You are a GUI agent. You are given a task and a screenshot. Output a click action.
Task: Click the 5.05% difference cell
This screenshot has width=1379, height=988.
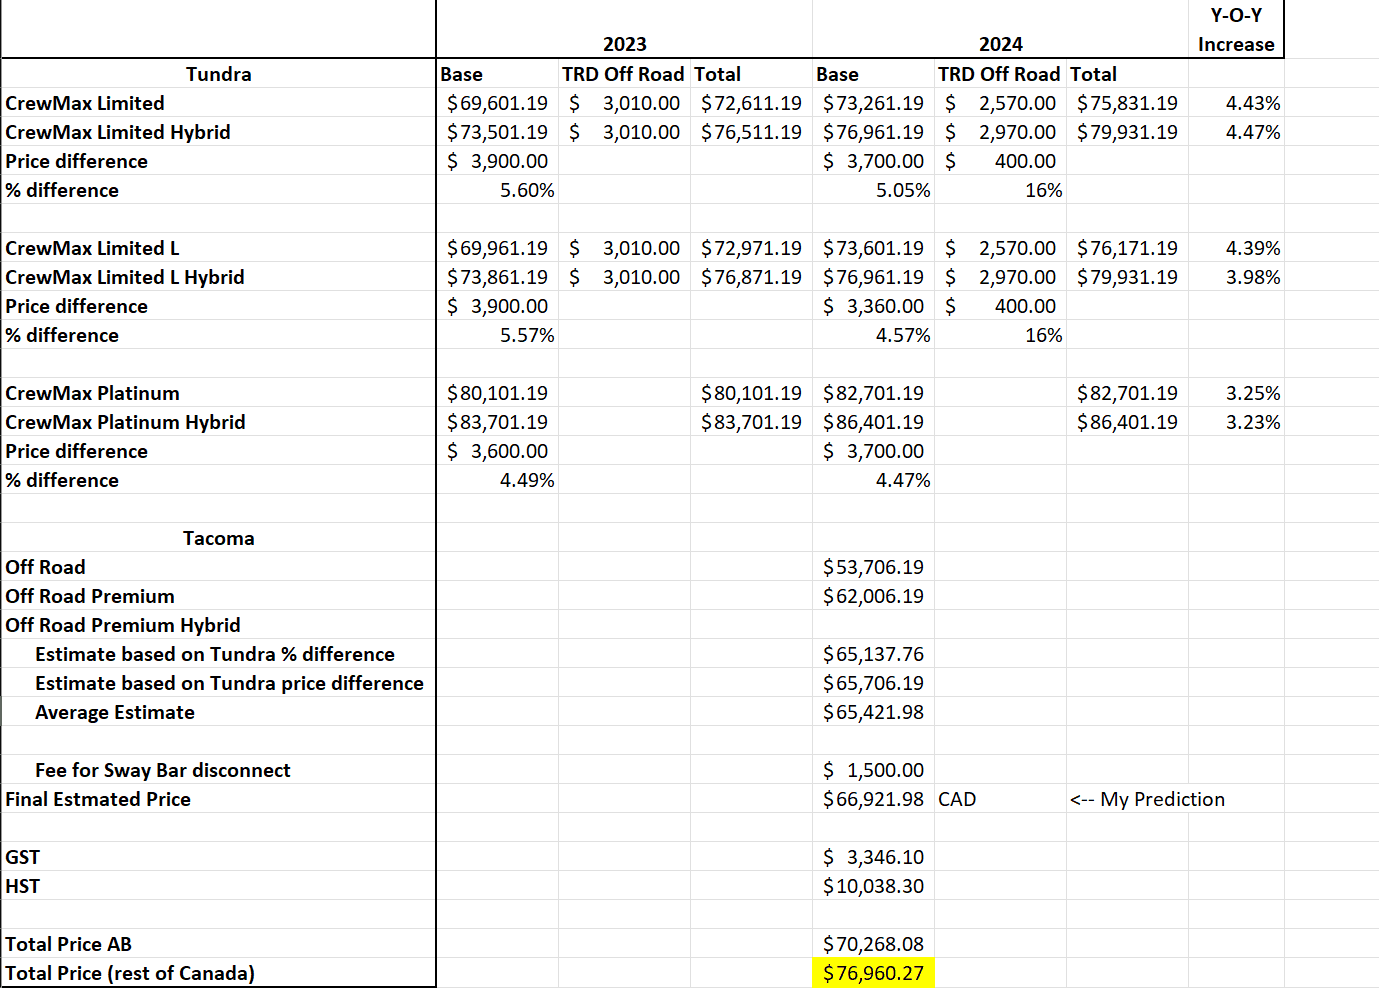click(902, 190)
